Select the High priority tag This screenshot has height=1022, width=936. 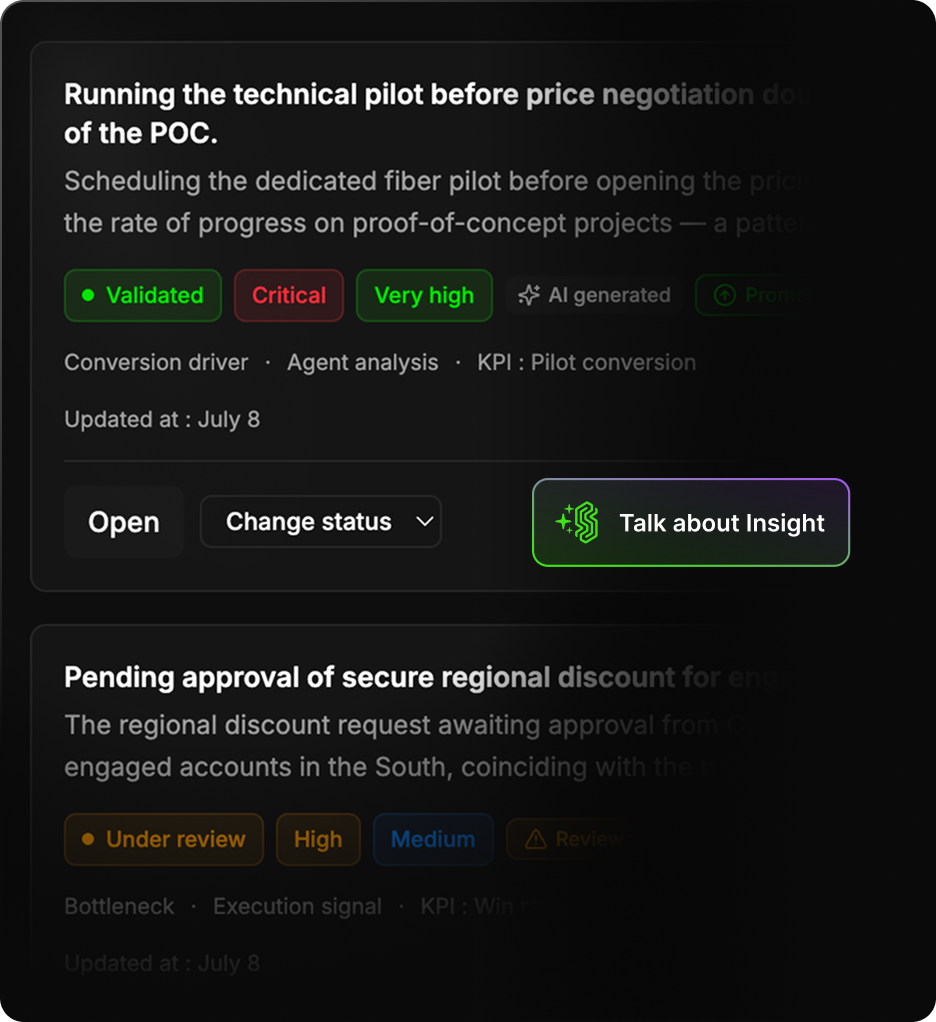tap(318, 839)
